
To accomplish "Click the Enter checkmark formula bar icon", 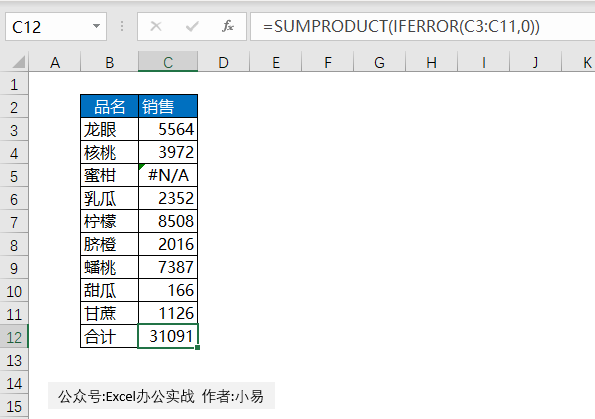I will tap(192, 26).
